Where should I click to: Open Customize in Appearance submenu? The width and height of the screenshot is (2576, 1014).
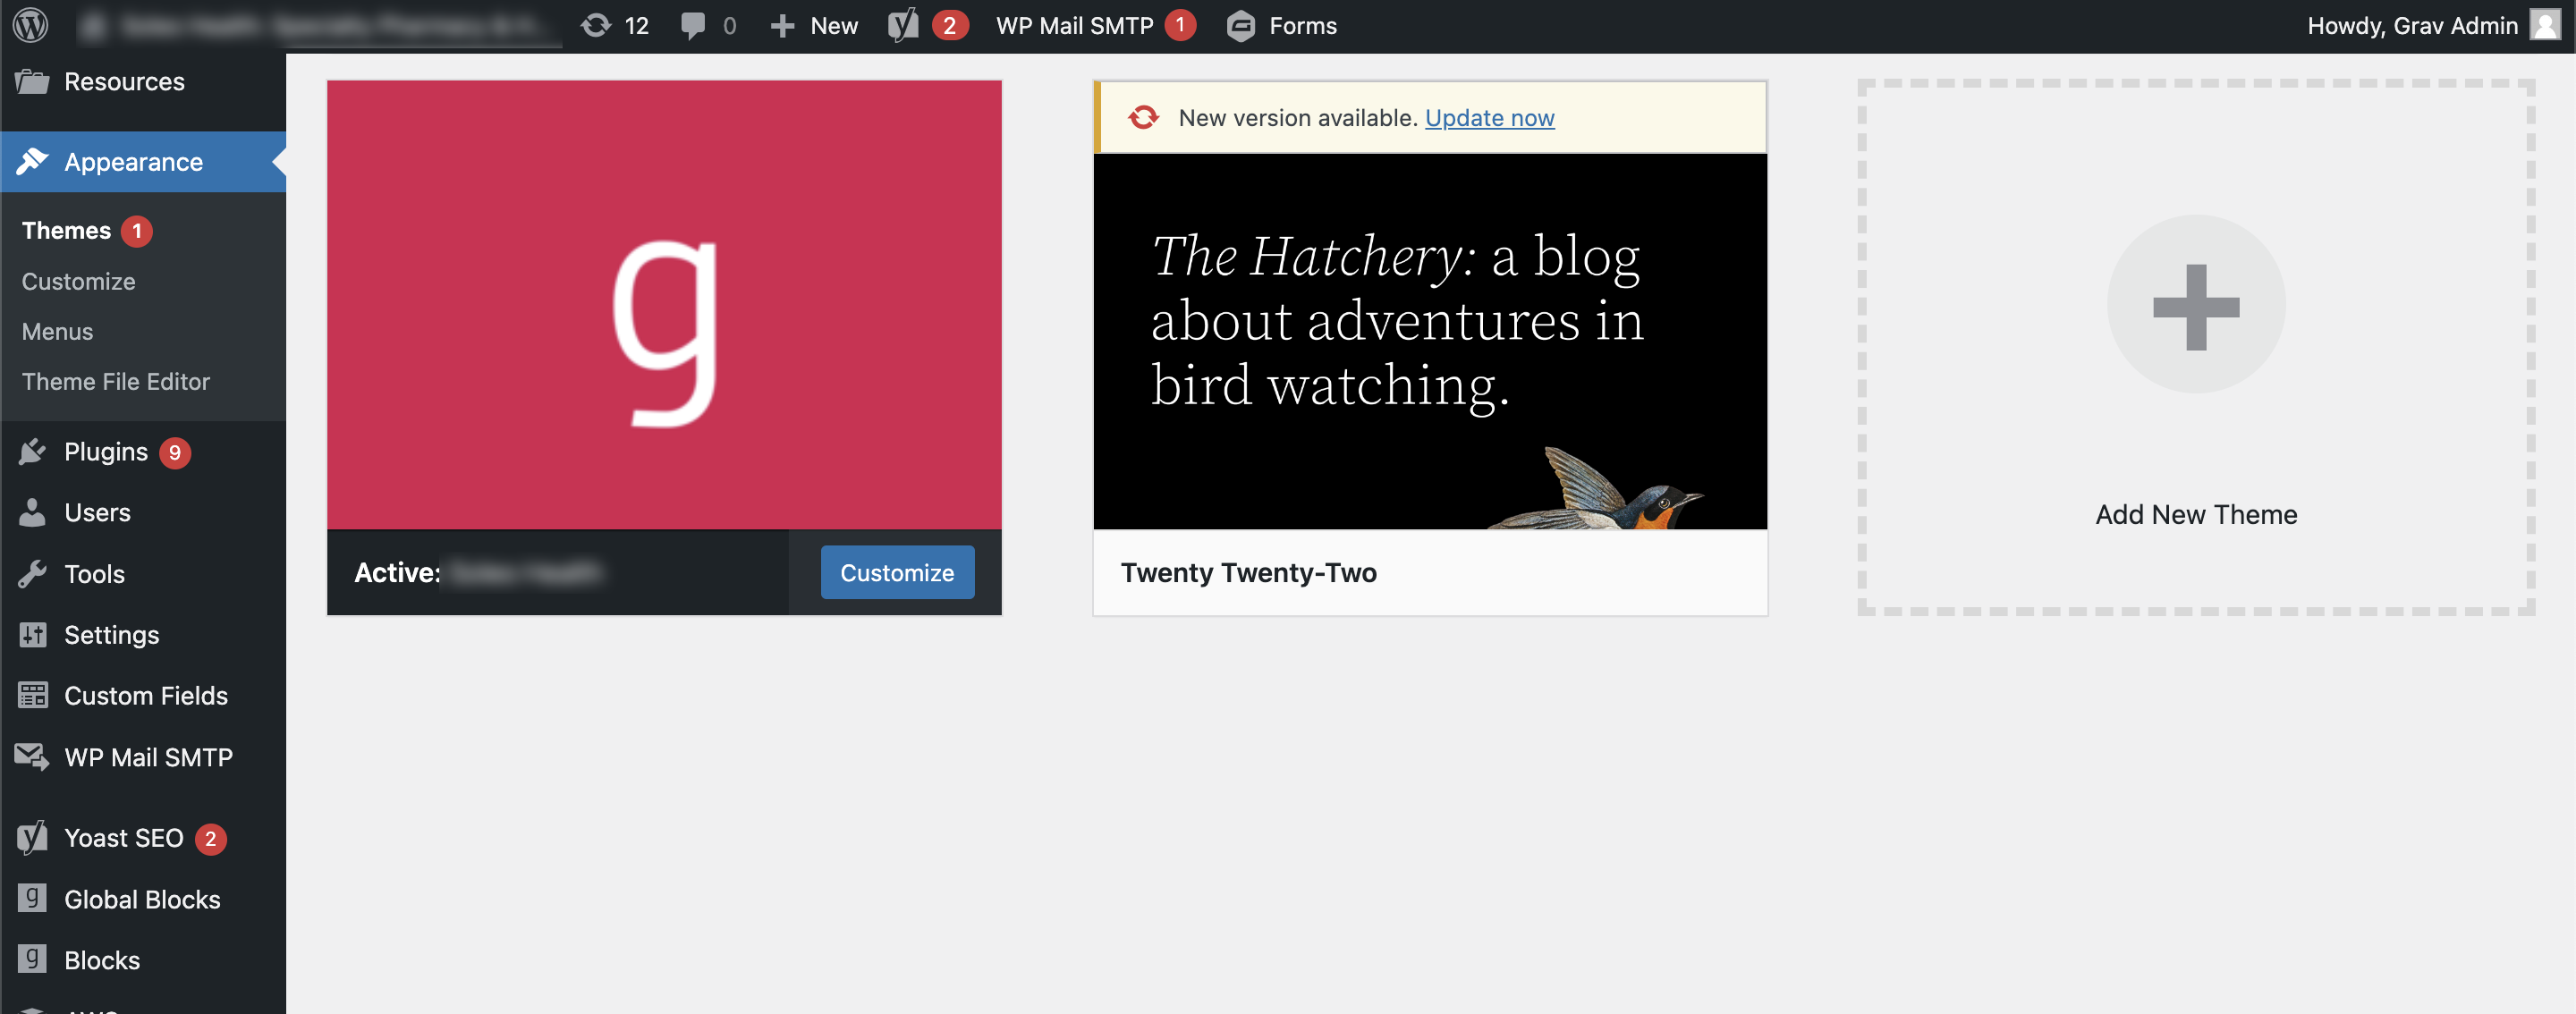tap(78, 282)
